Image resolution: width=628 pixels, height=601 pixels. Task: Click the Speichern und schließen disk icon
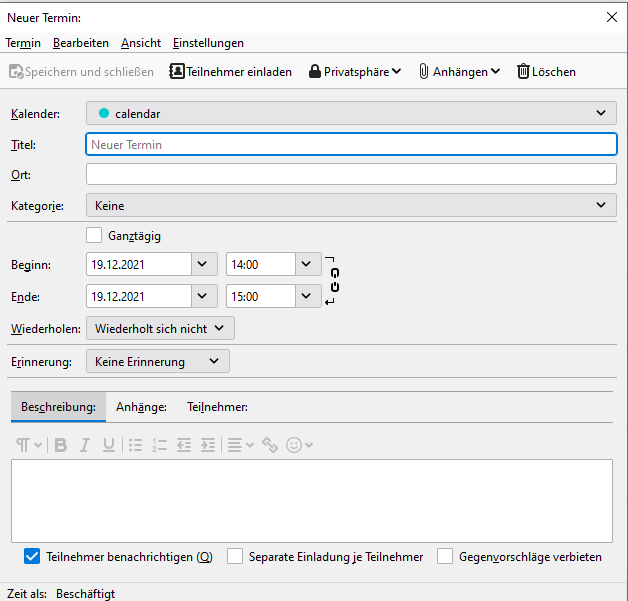pos(16,72)
